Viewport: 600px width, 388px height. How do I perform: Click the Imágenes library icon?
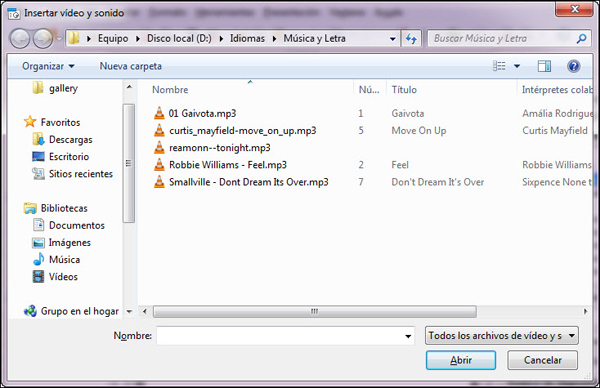pos(38,243)
